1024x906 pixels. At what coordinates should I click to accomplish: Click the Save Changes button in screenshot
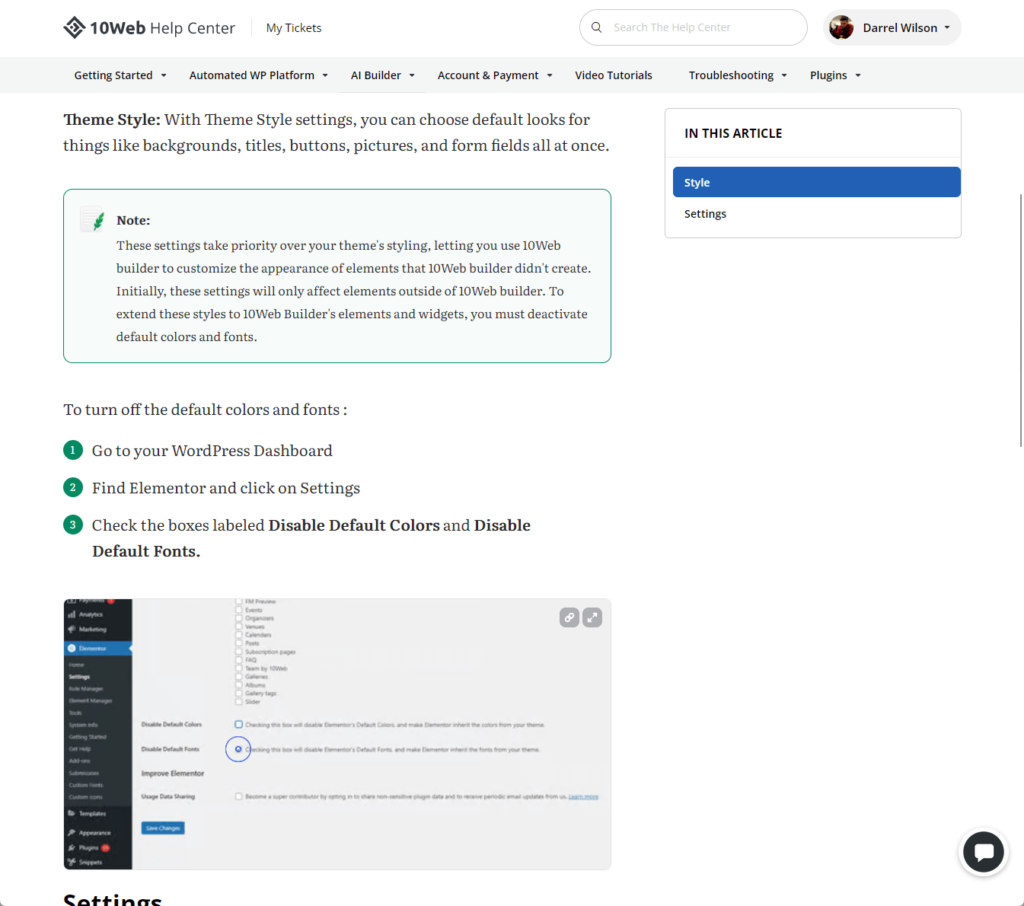pos(163,828)
